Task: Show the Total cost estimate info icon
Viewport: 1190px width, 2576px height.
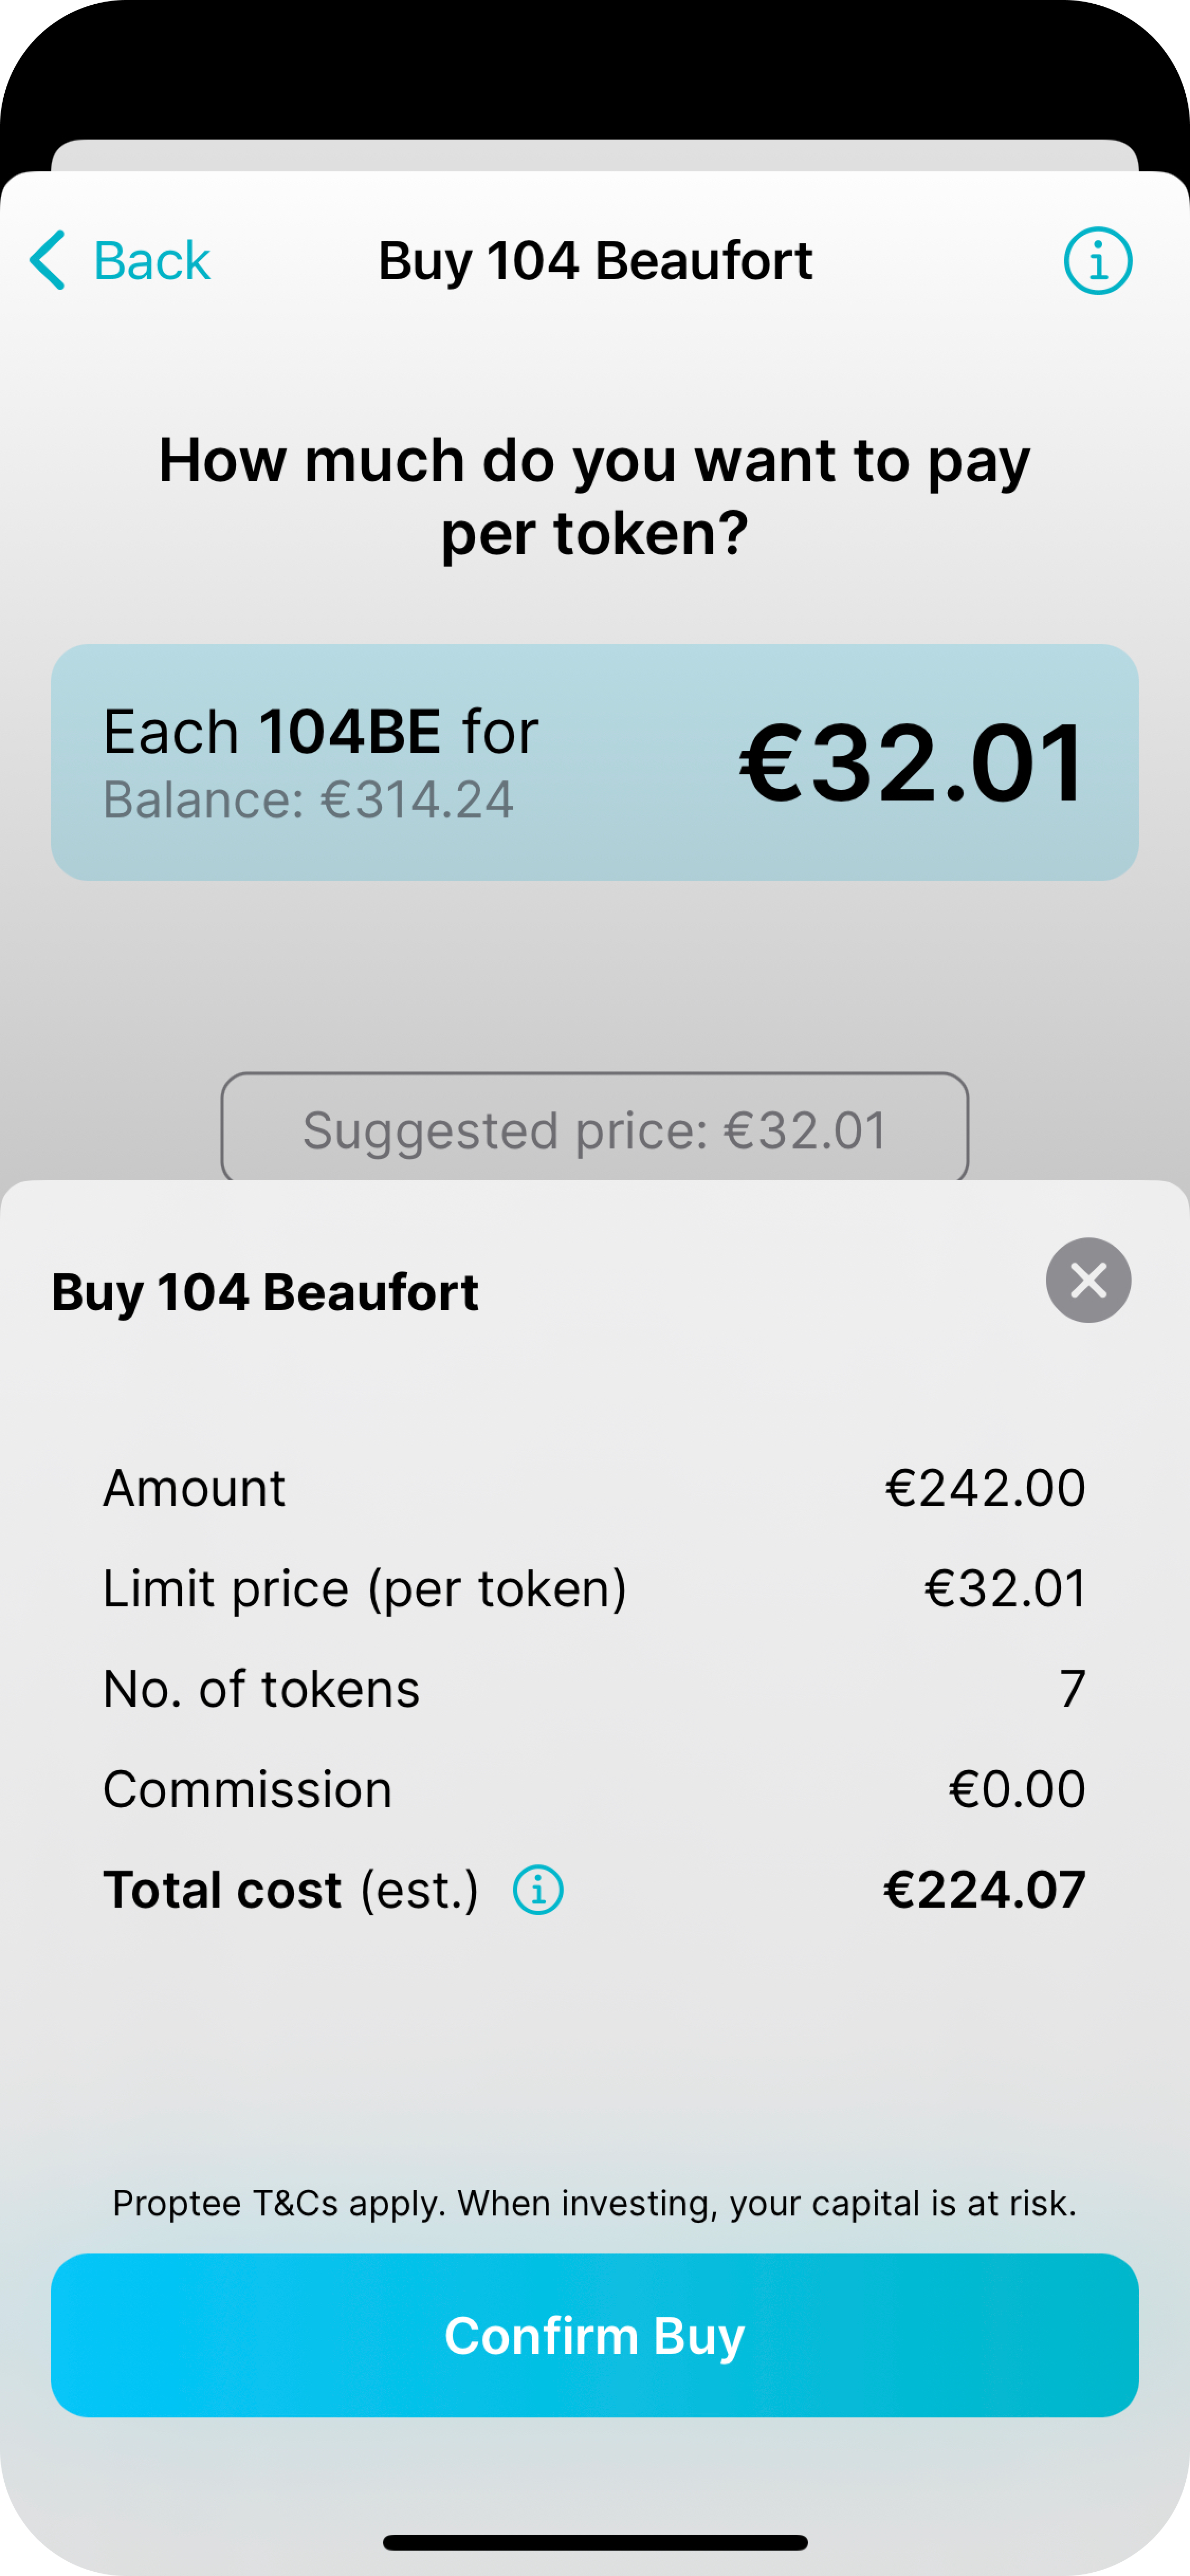Action: coord(538,1890)
